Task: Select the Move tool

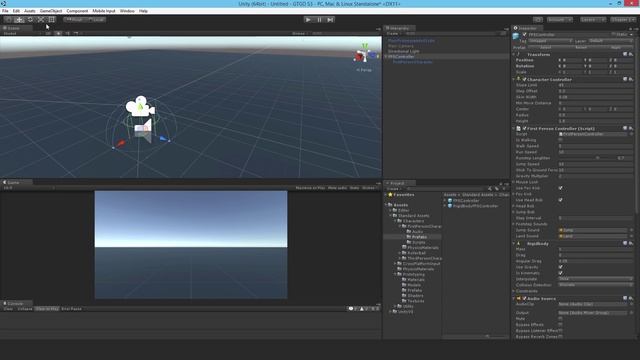Action: pos(19,19)
